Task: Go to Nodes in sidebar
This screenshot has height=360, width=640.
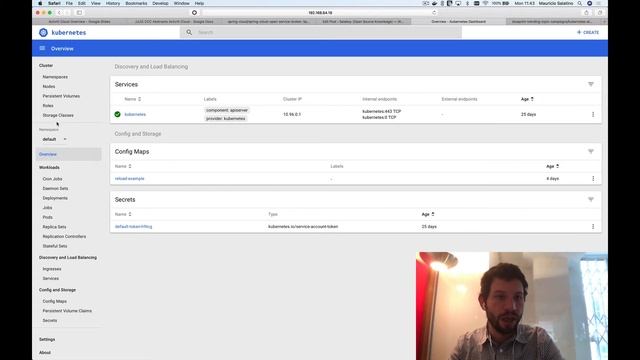Action: [49, 87]
